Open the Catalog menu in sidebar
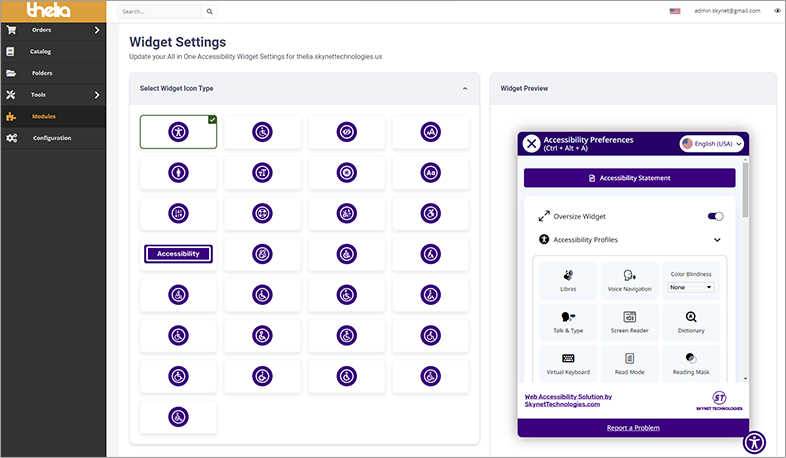Image resolution: width=786 pixels, height=458 pixels. (40, 51)
